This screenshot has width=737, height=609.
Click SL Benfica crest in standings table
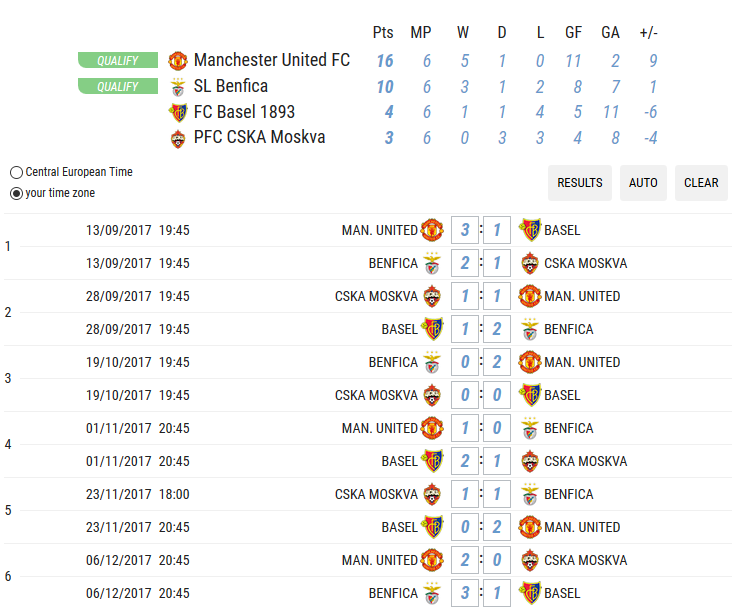pyautogui.click(x=178, y=86)
